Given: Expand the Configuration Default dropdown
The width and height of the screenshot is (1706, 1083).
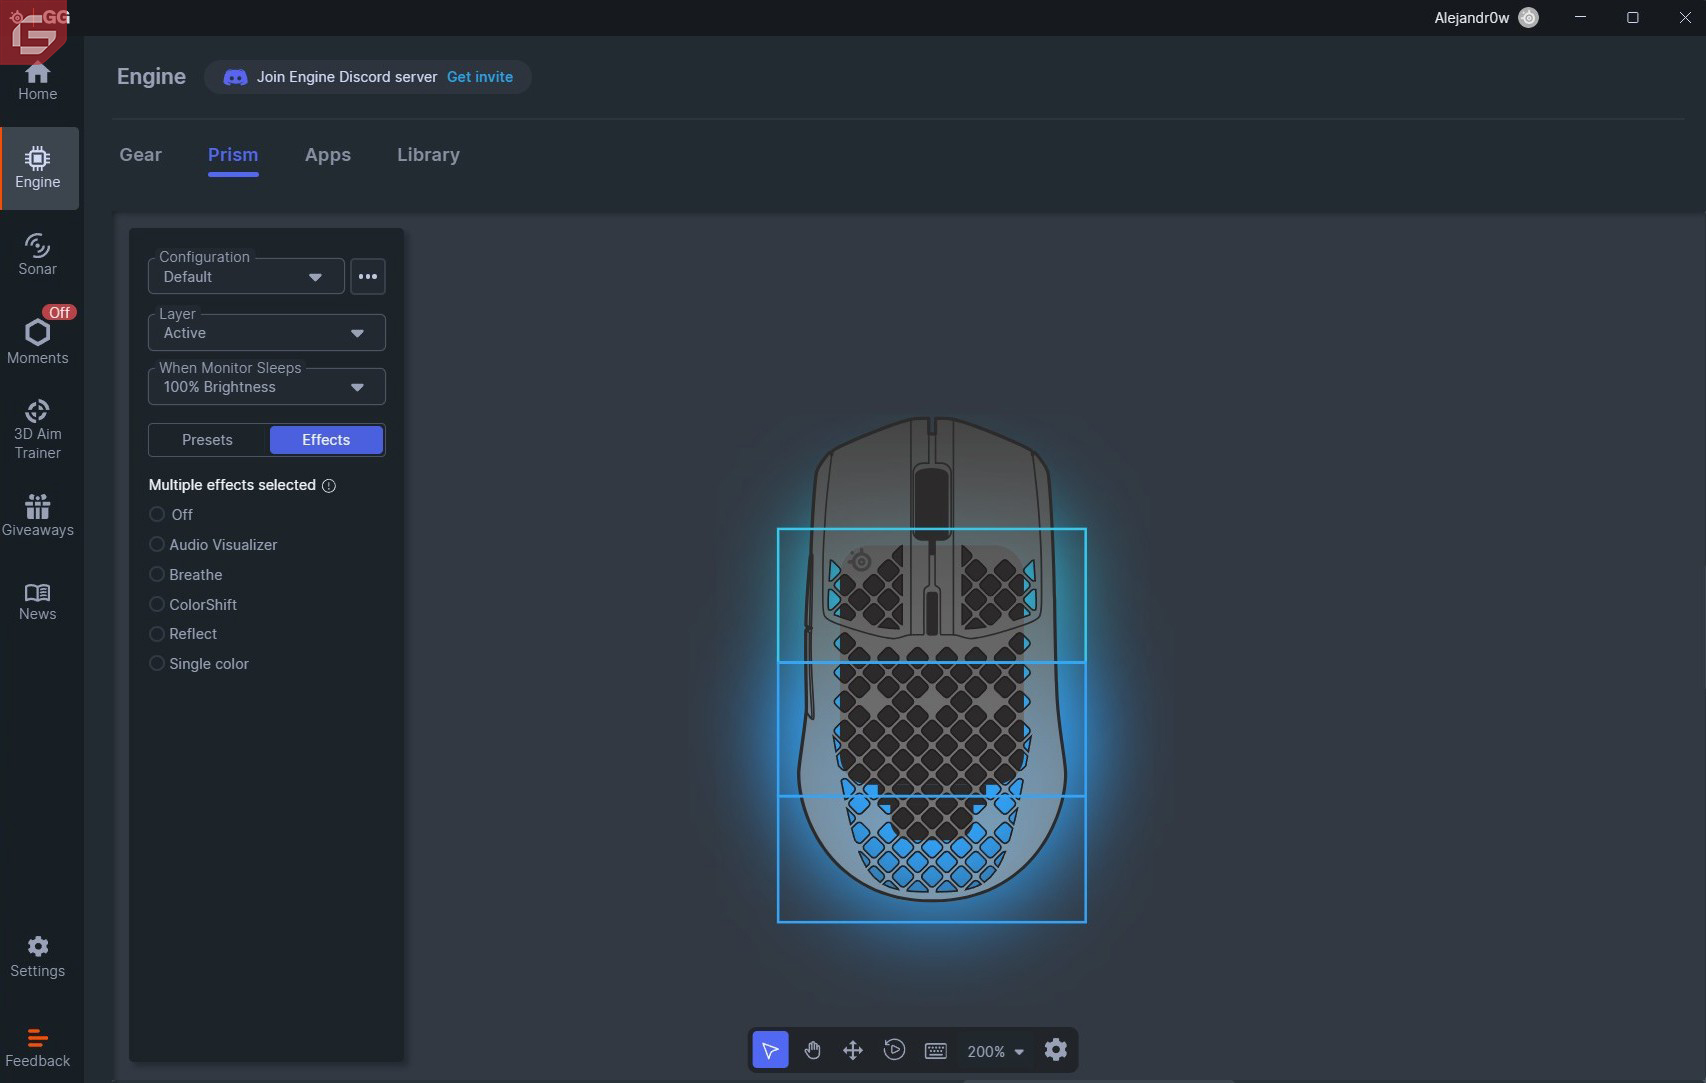Looking at the screenshot, I should click(246, 277).
